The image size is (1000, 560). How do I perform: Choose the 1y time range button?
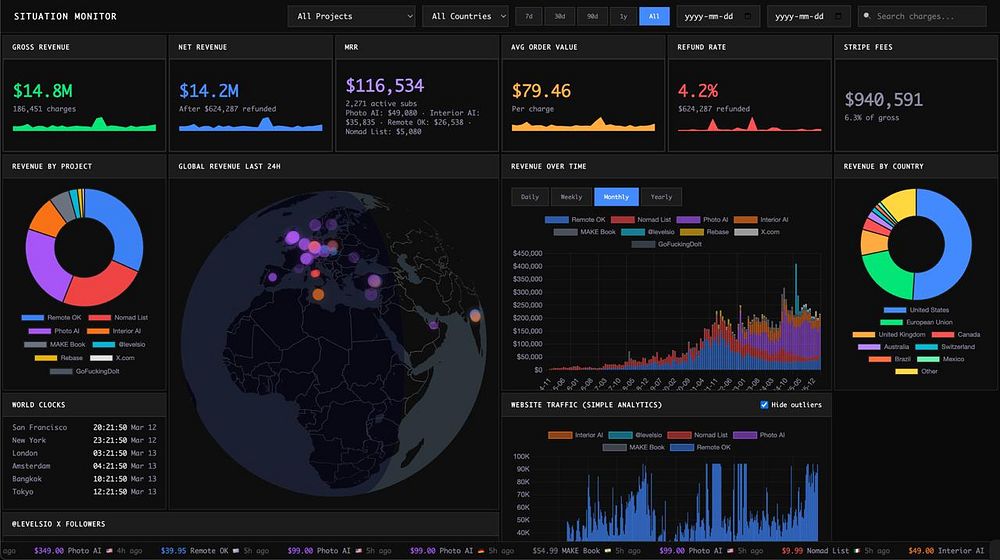point(623,16)
